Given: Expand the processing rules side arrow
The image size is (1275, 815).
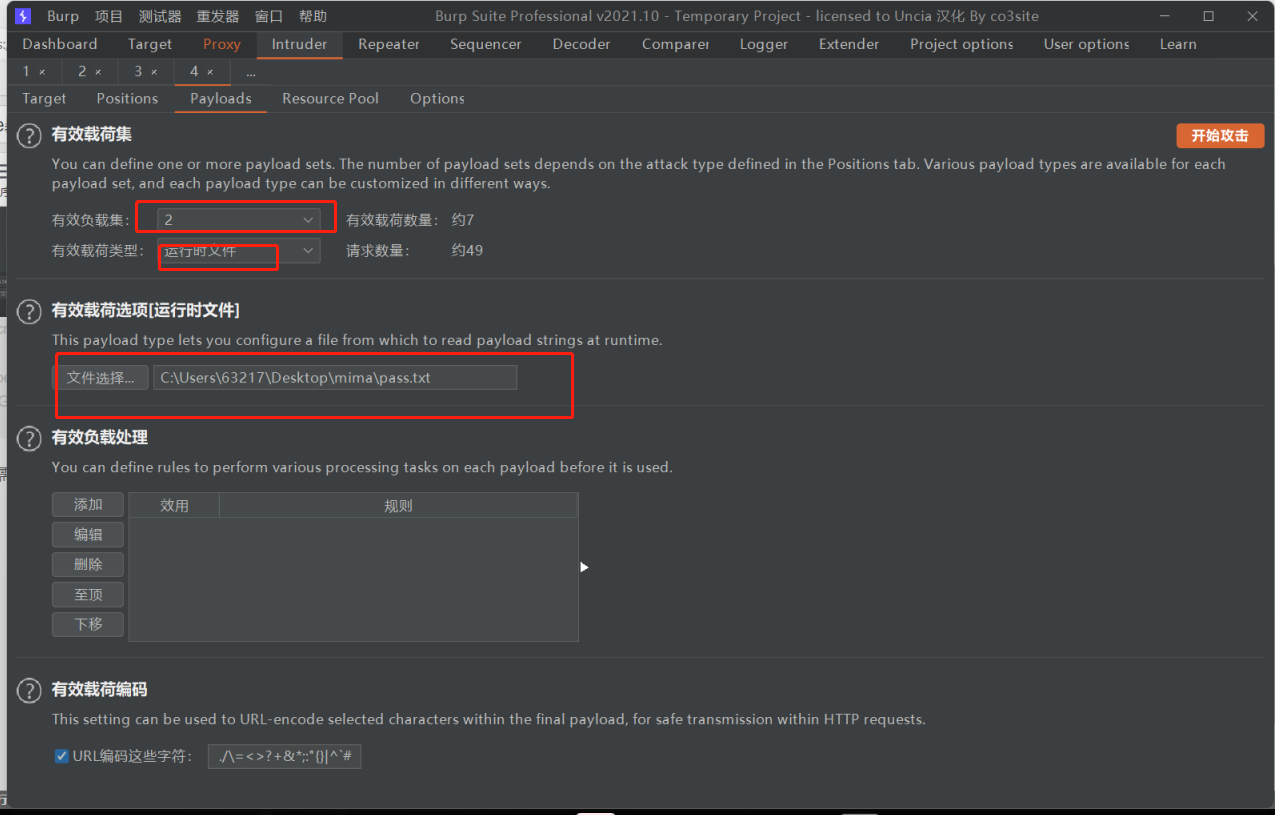Looking at the screenshot, I should click(x=584, y=567).
